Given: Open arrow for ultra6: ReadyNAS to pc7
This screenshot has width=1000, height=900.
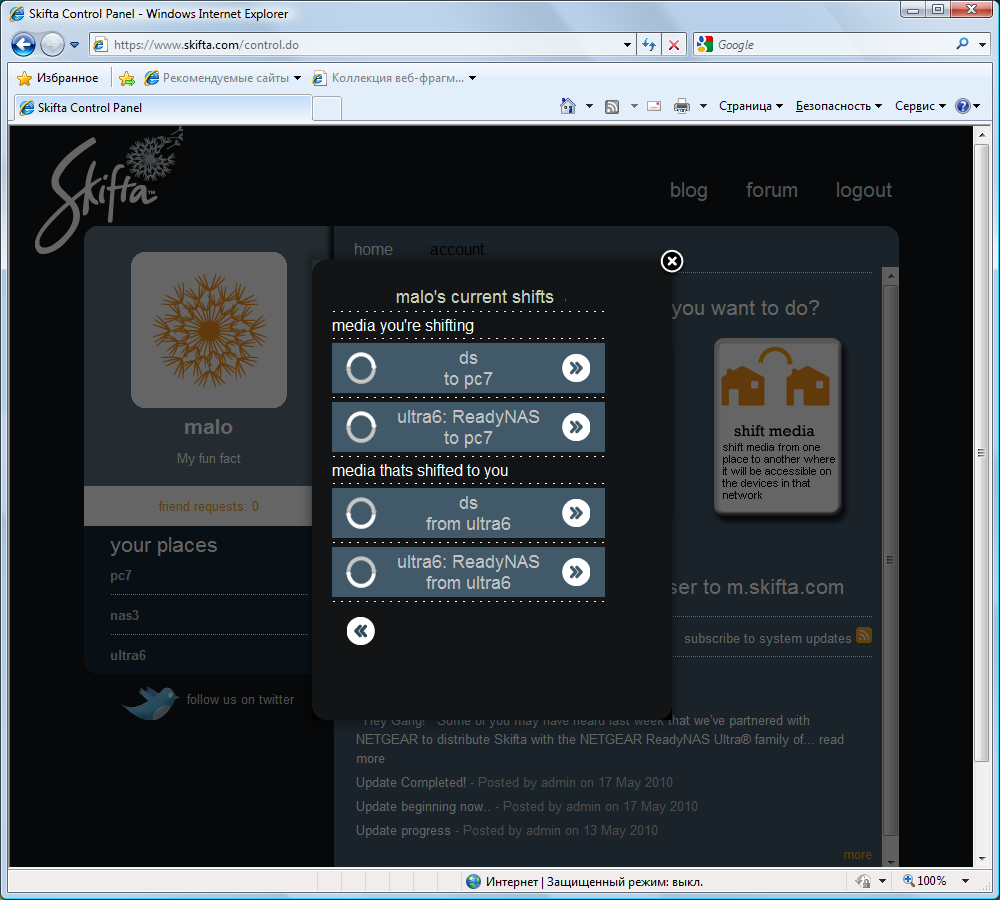Looking at the screenshot, I should (x=576, y=427).
